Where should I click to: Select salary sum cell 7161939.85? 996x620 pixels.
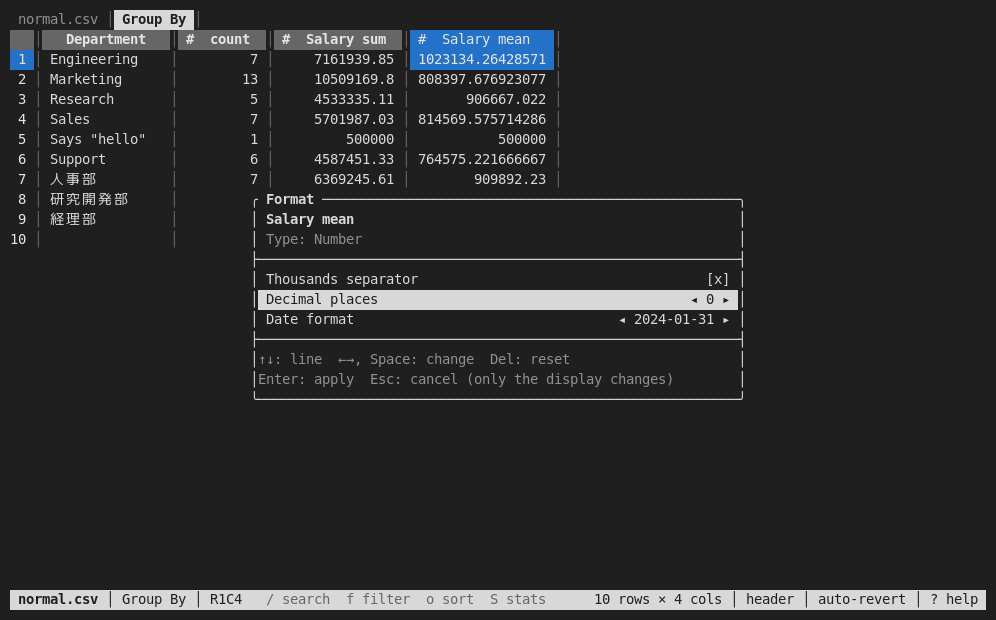pos(354,60)
